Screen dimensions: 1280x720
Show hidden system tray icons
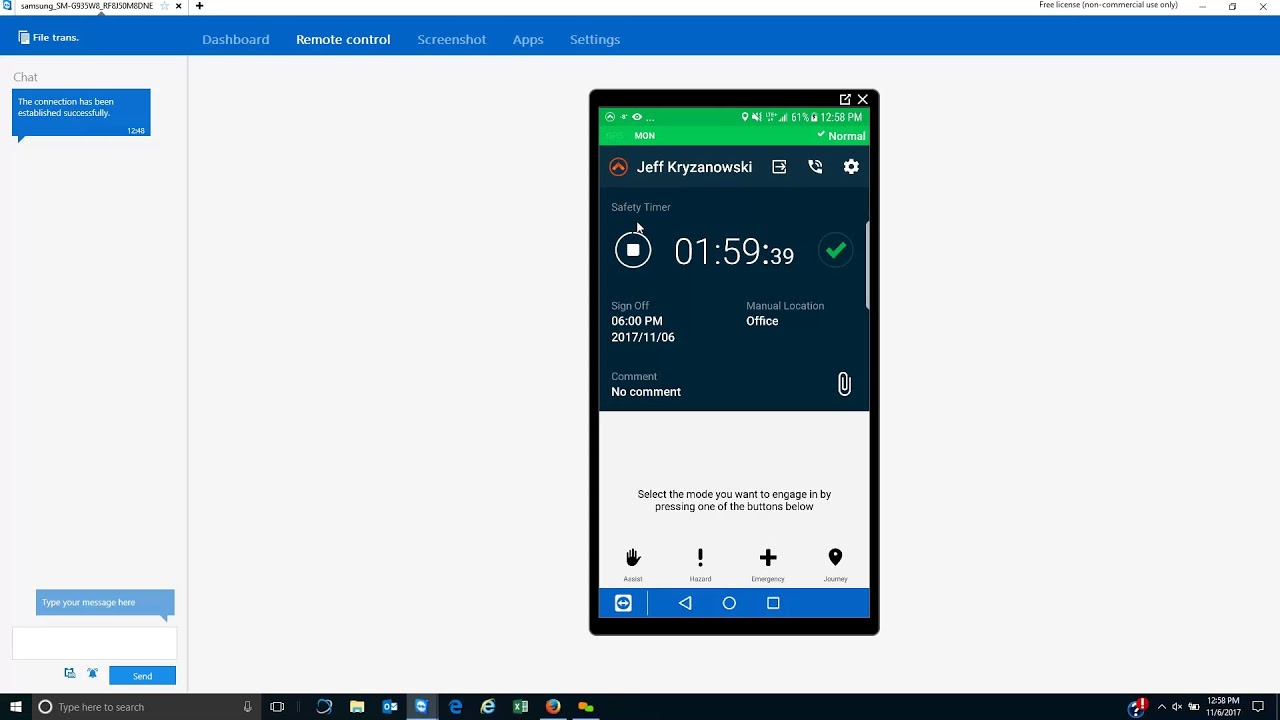click(1161, 707)
